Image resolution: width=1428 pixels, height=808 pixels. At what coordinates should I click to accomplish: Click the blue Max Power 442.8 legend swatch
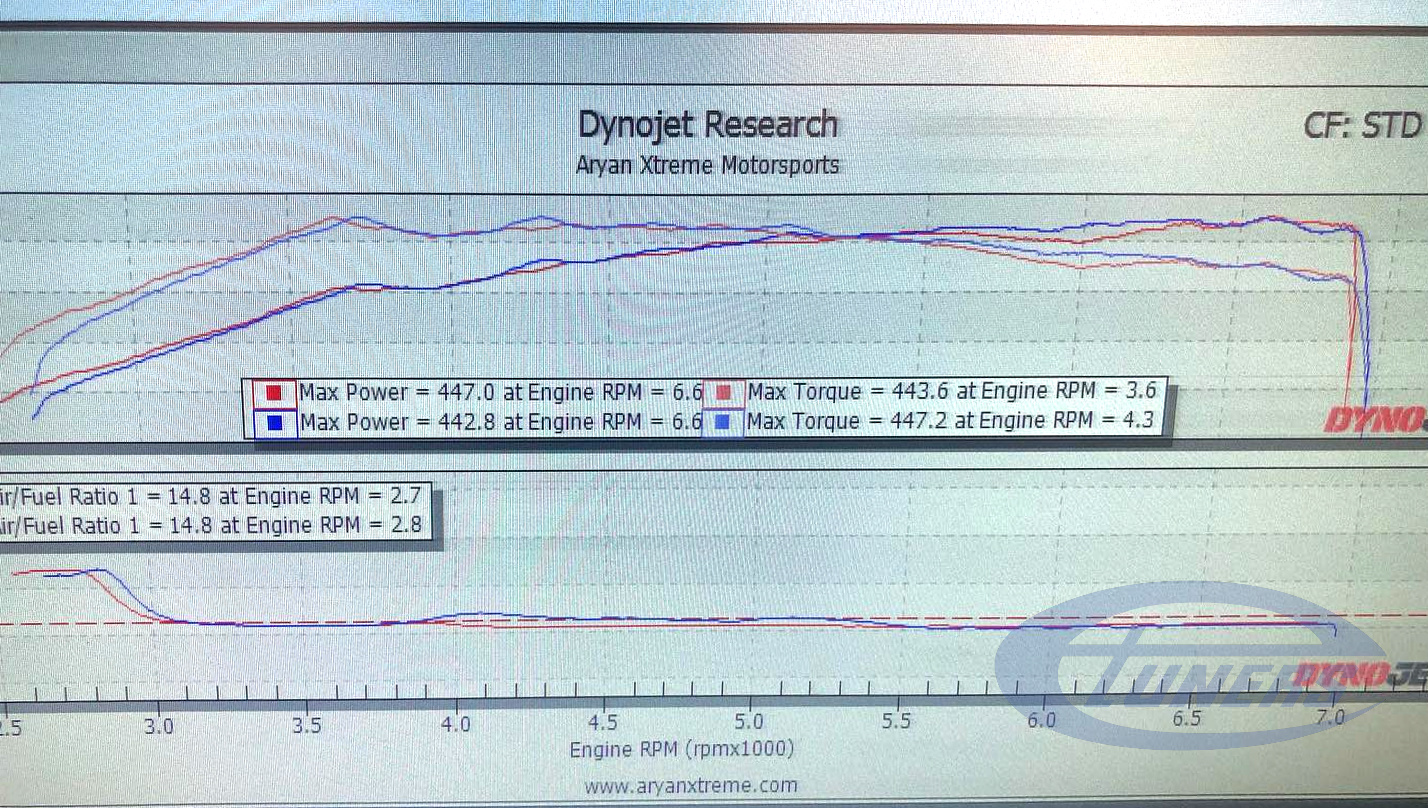click(x=274, y=423)
